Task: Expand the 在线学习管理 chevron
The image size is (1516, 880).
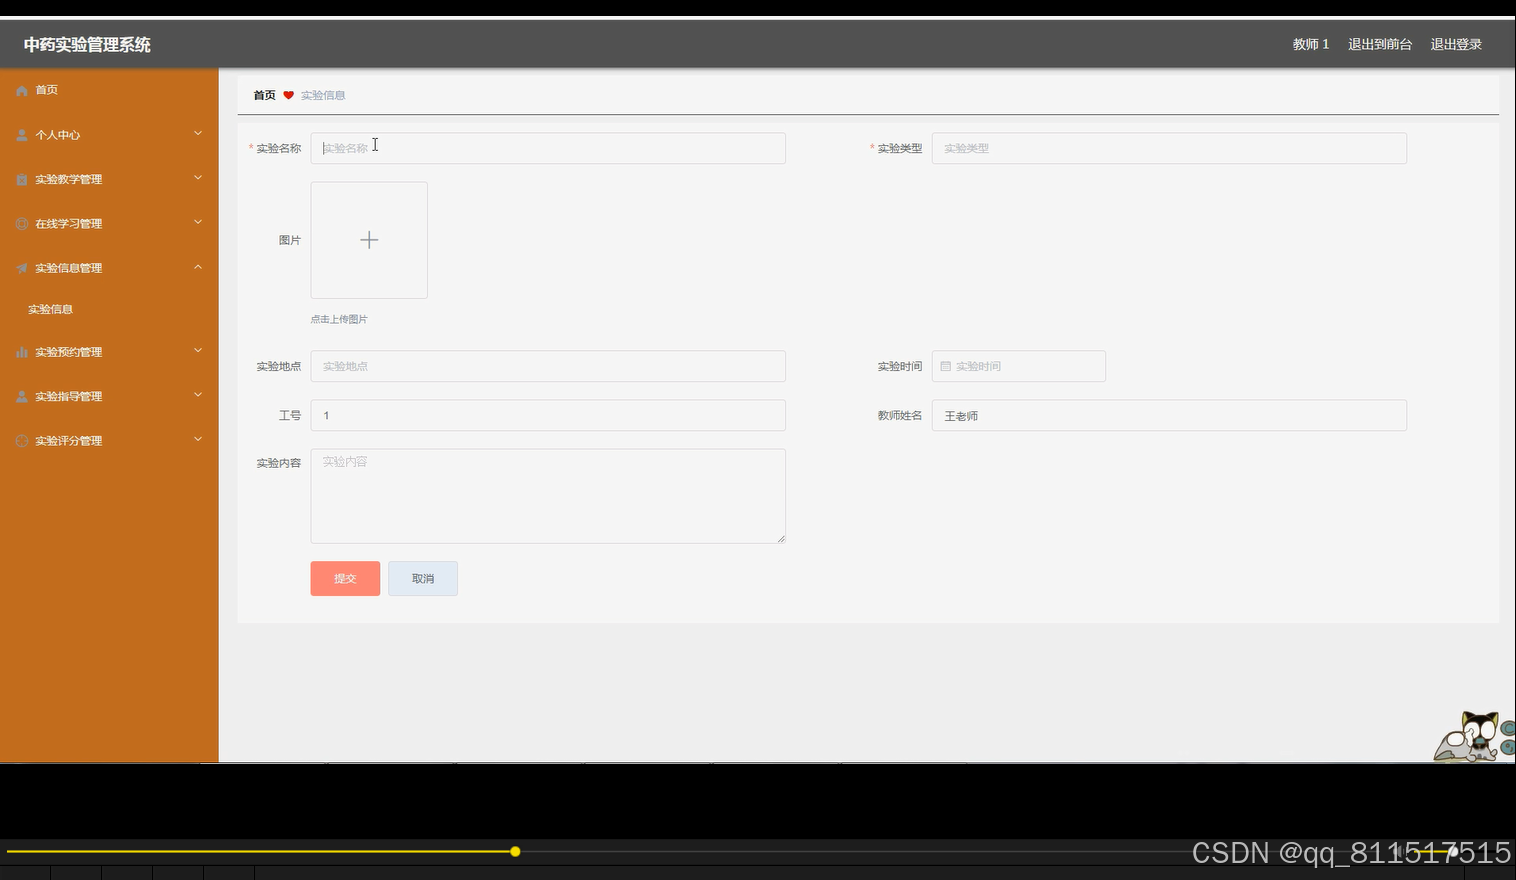Action: tap(198, 222)
